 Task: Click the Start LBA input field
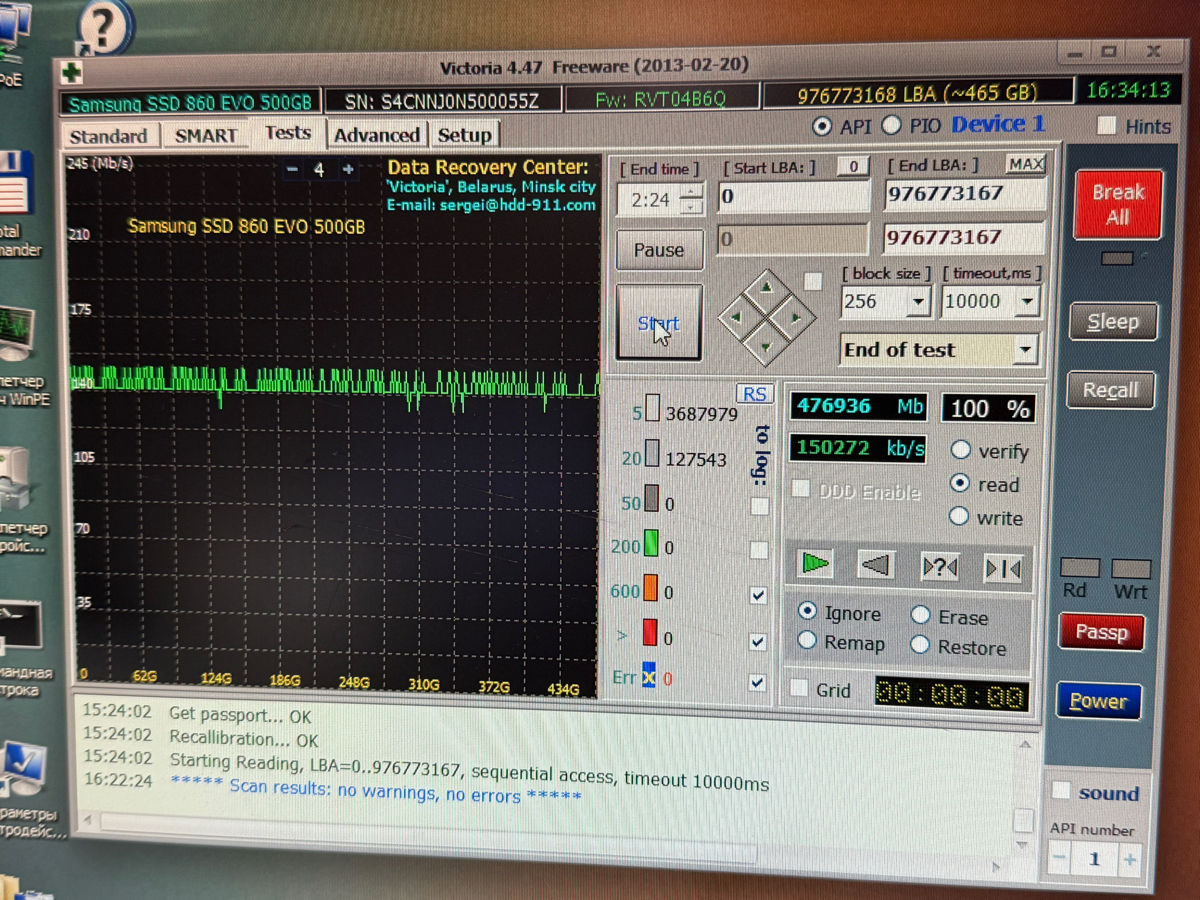coord(793,196)
